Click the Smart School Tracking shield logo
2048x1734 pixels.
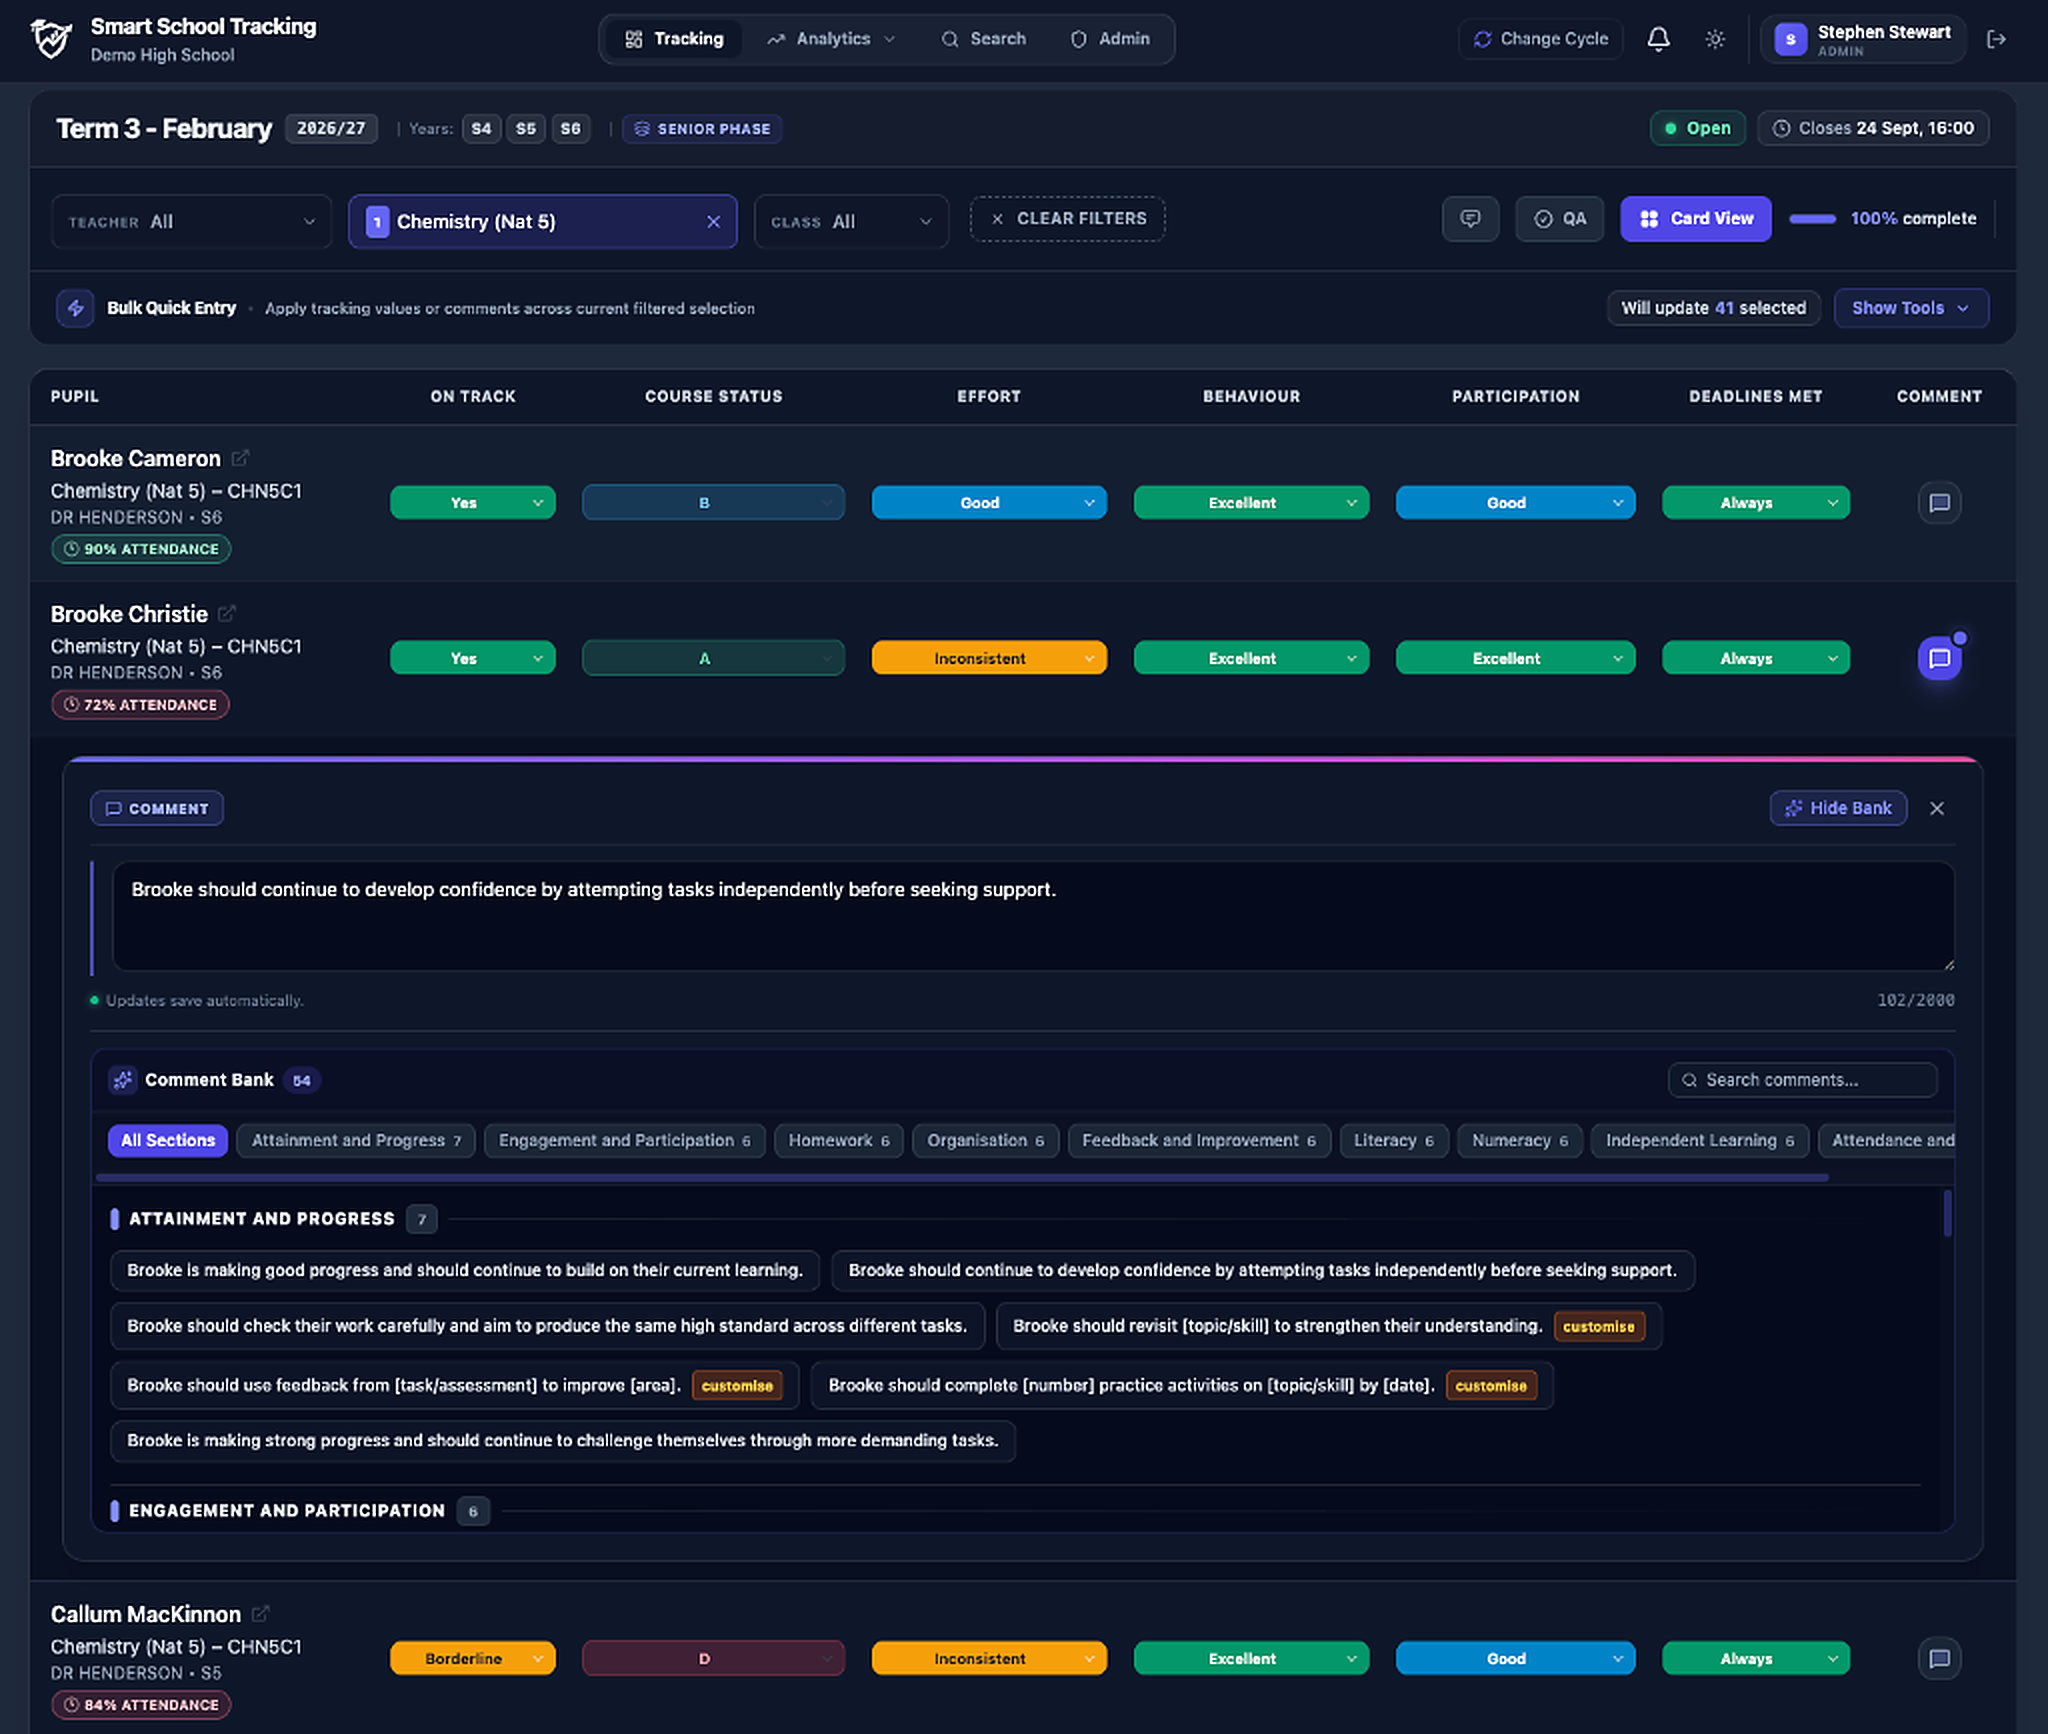point(50,39)
